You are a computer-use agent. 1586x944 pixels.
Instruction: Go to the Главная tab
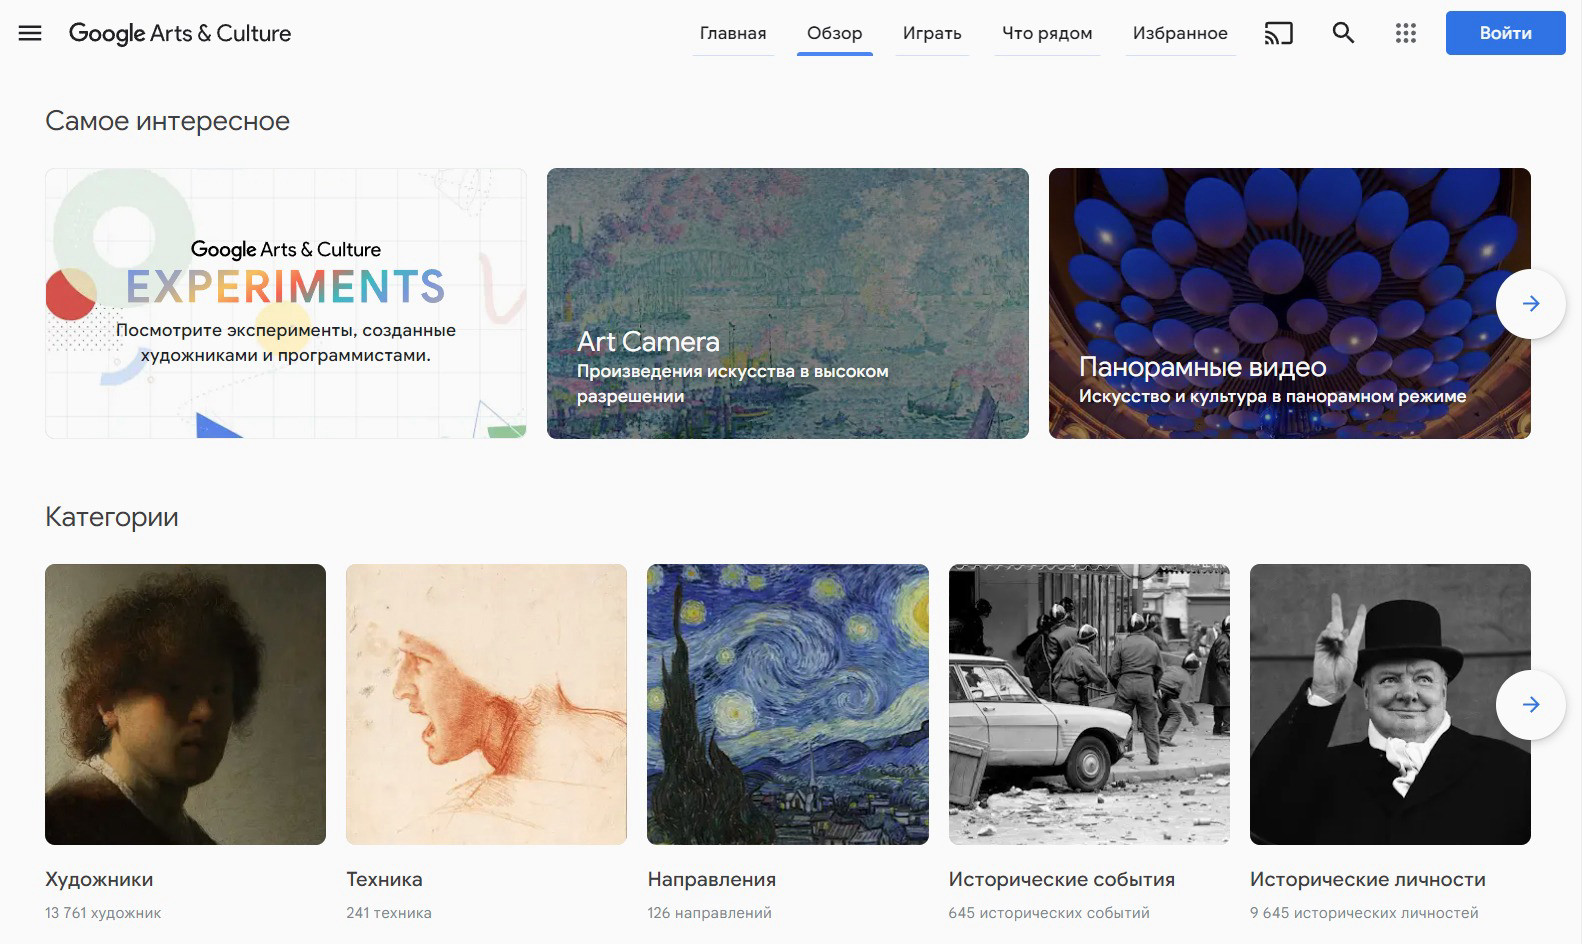point(733,33)
